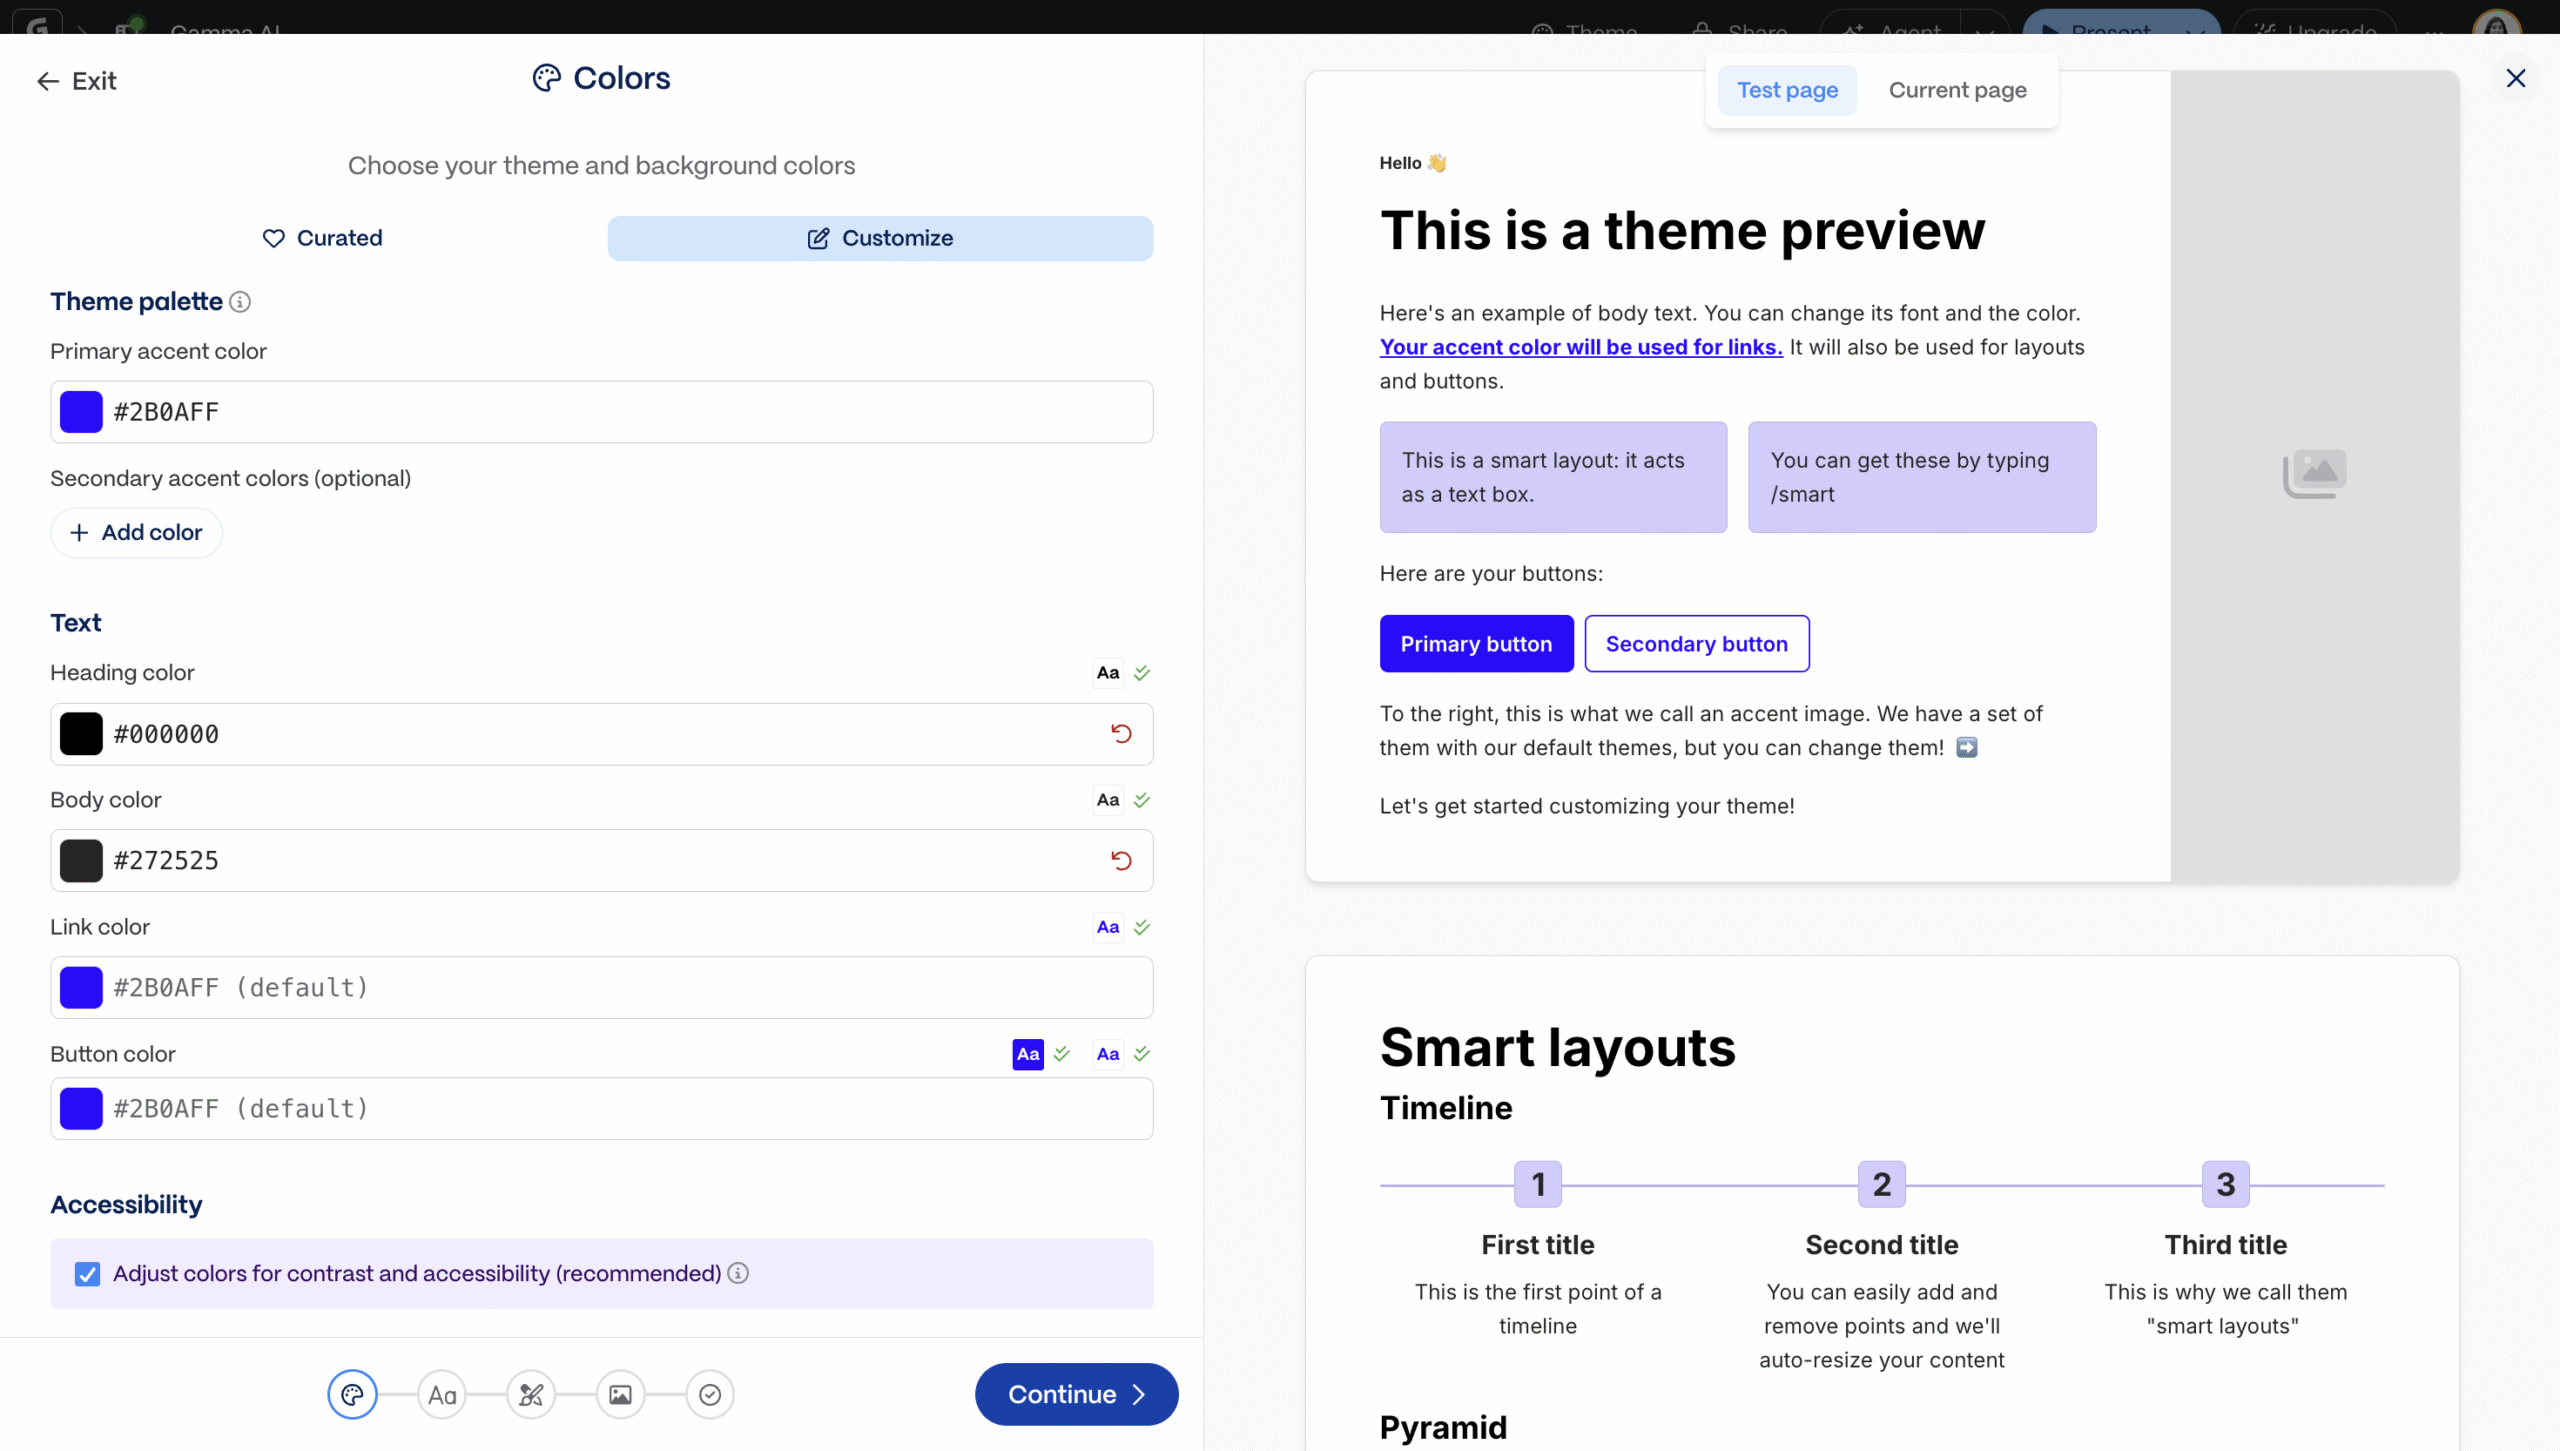Click the Secondary button in preview

[x=1697, y=644]
